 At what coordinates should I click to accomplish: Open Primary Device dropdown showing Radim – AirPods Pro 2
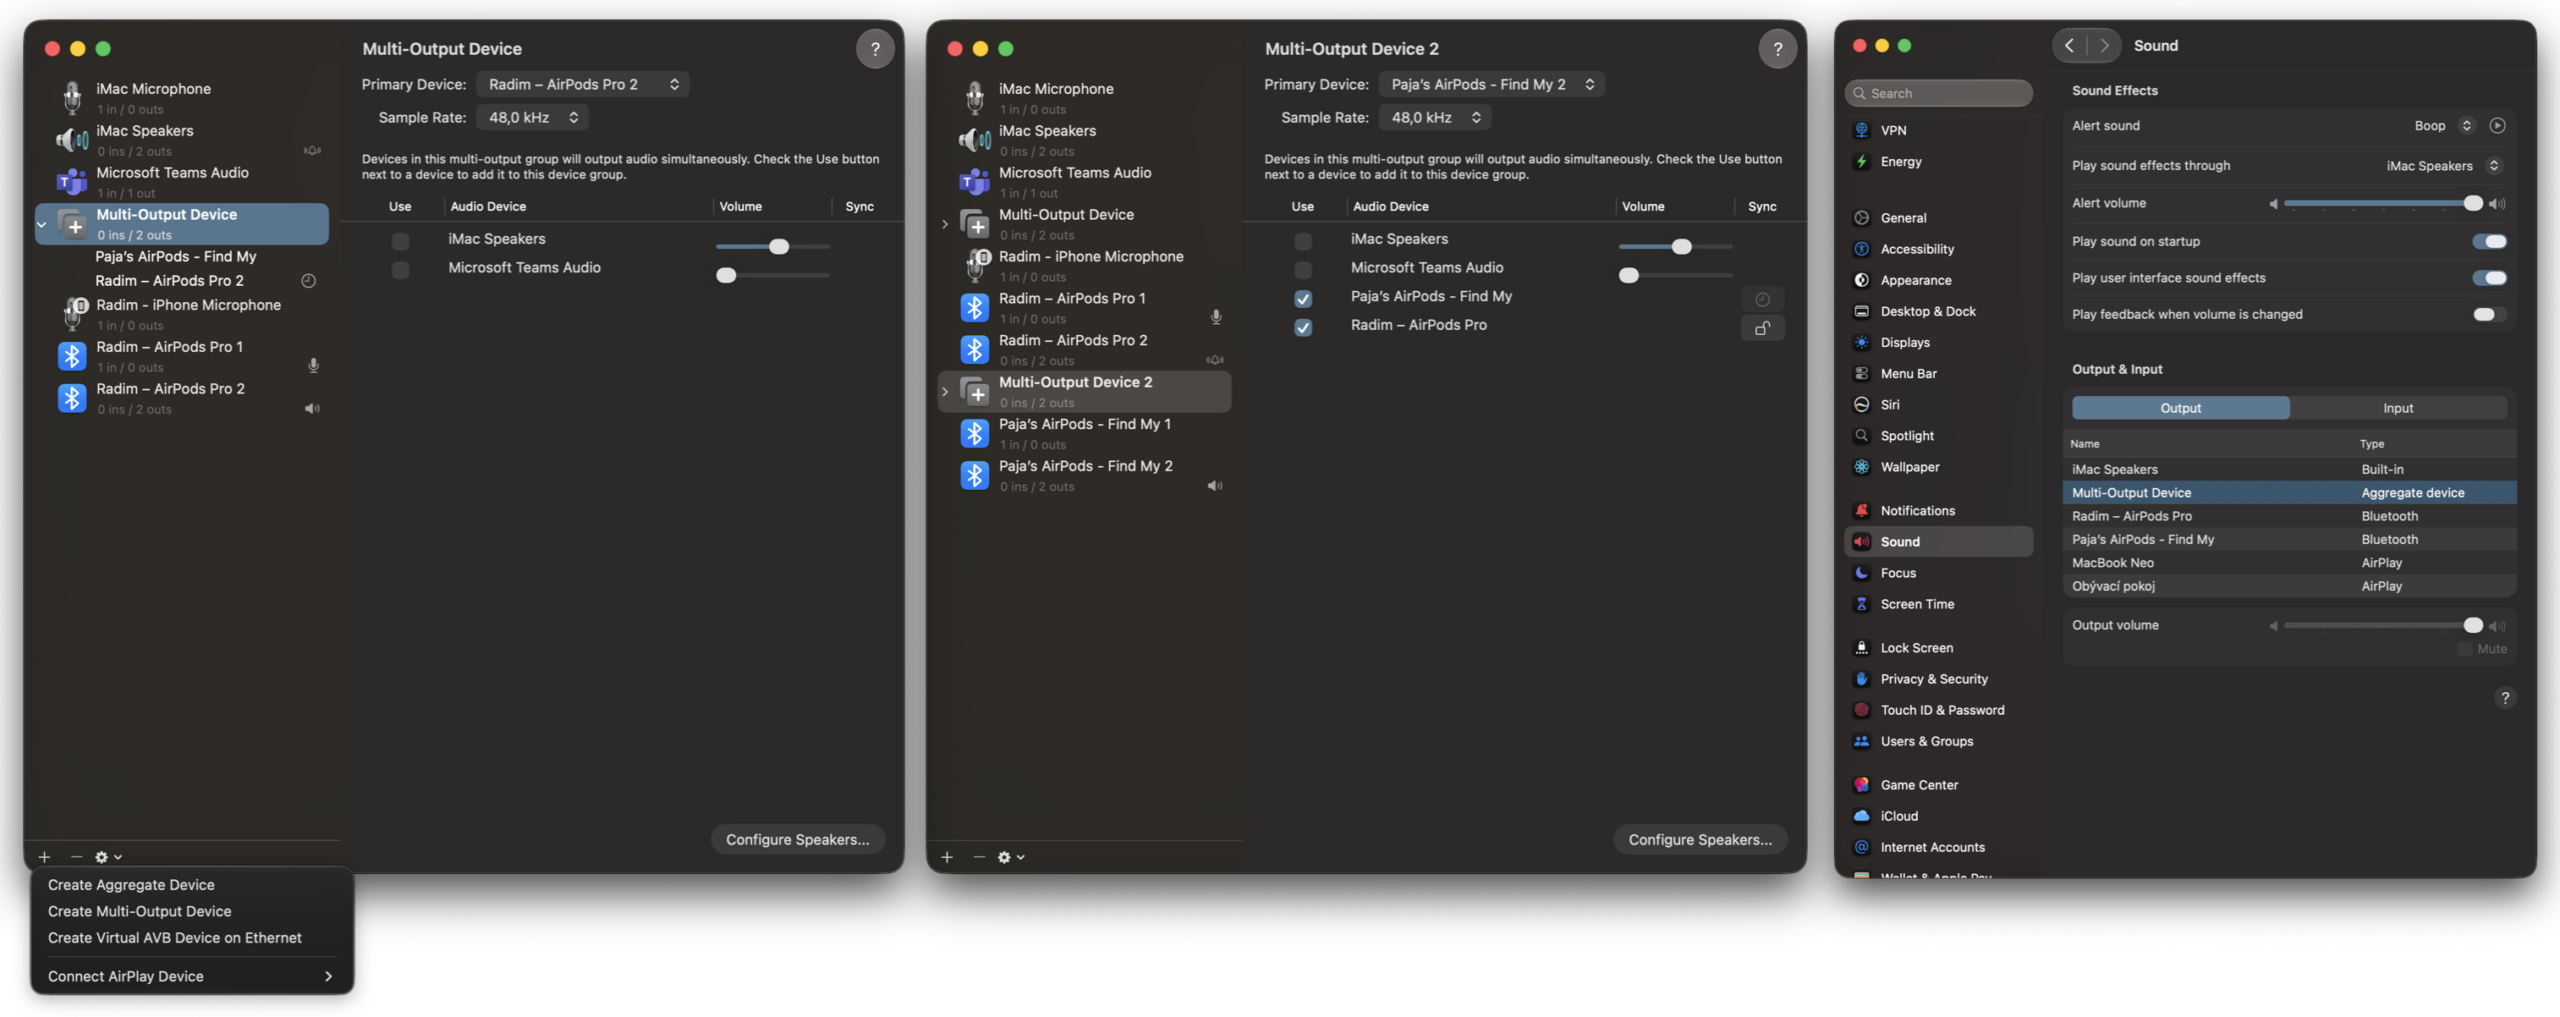583,85
